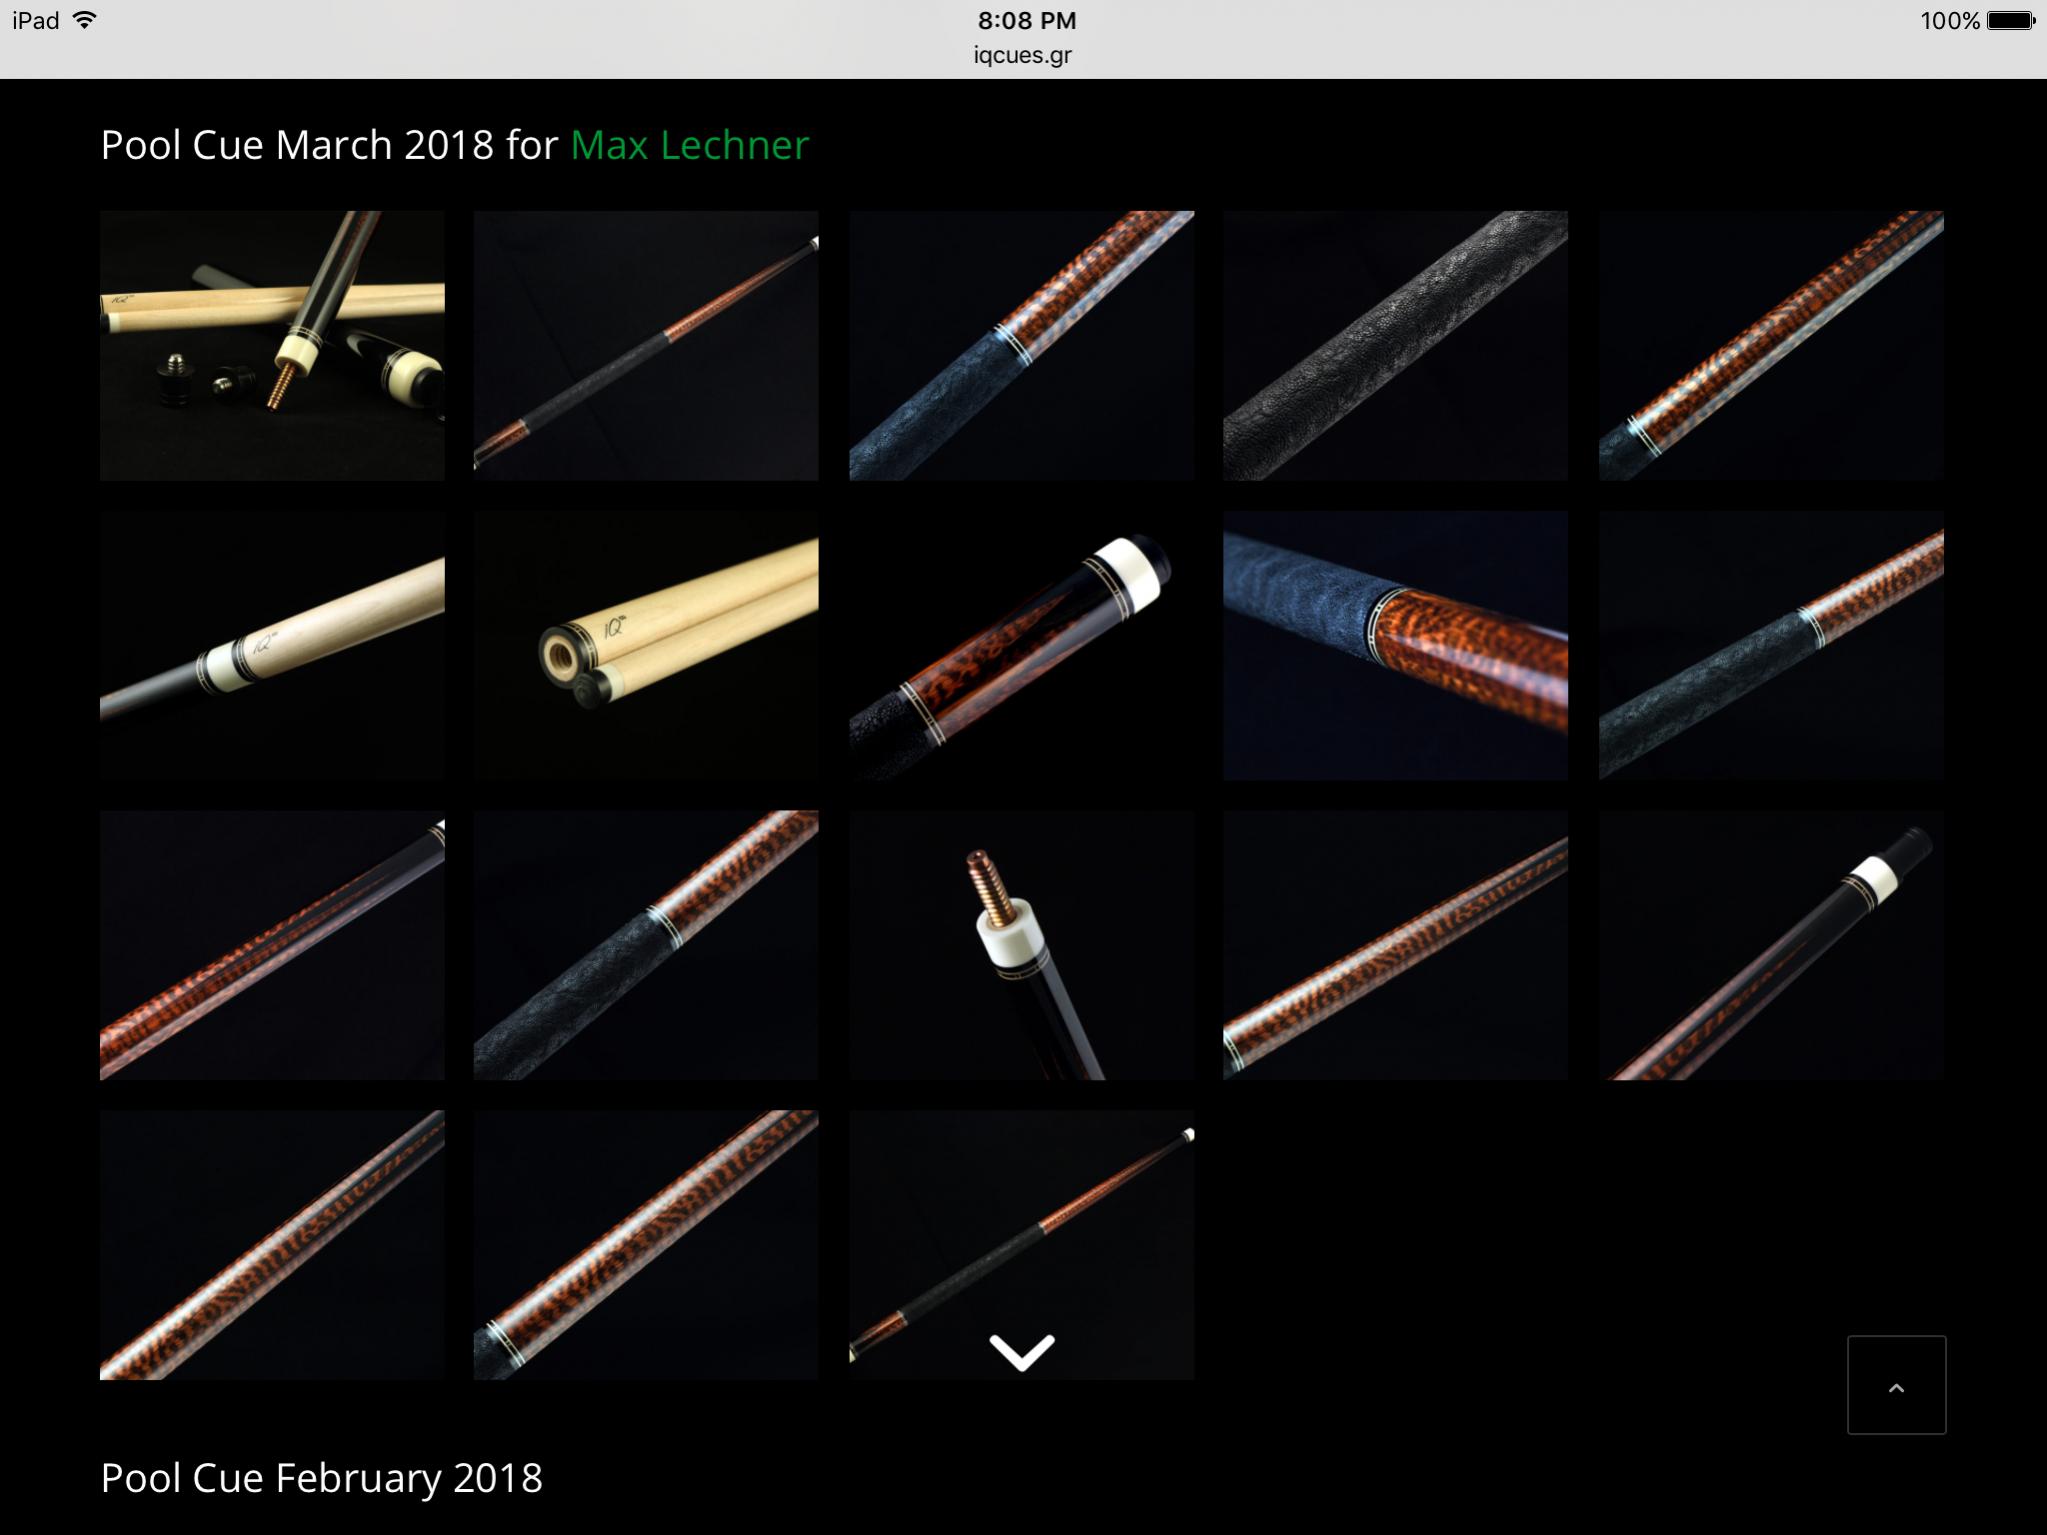This screenshot has height=1535, width=2047.
Task: Expand gallery with the down chevron
Action: 1021,1352
